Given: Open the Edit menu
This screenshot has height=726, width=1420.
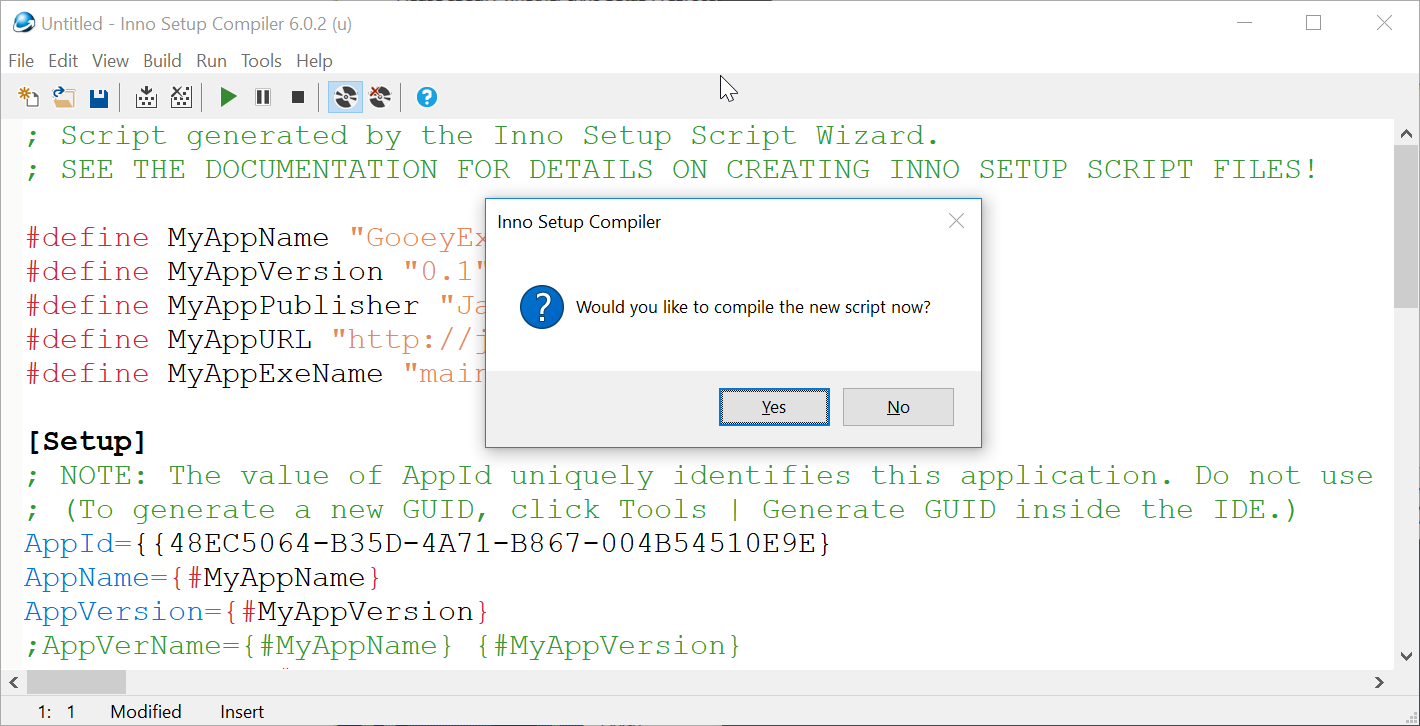Looking at the screenshot, I should [63, 61].
